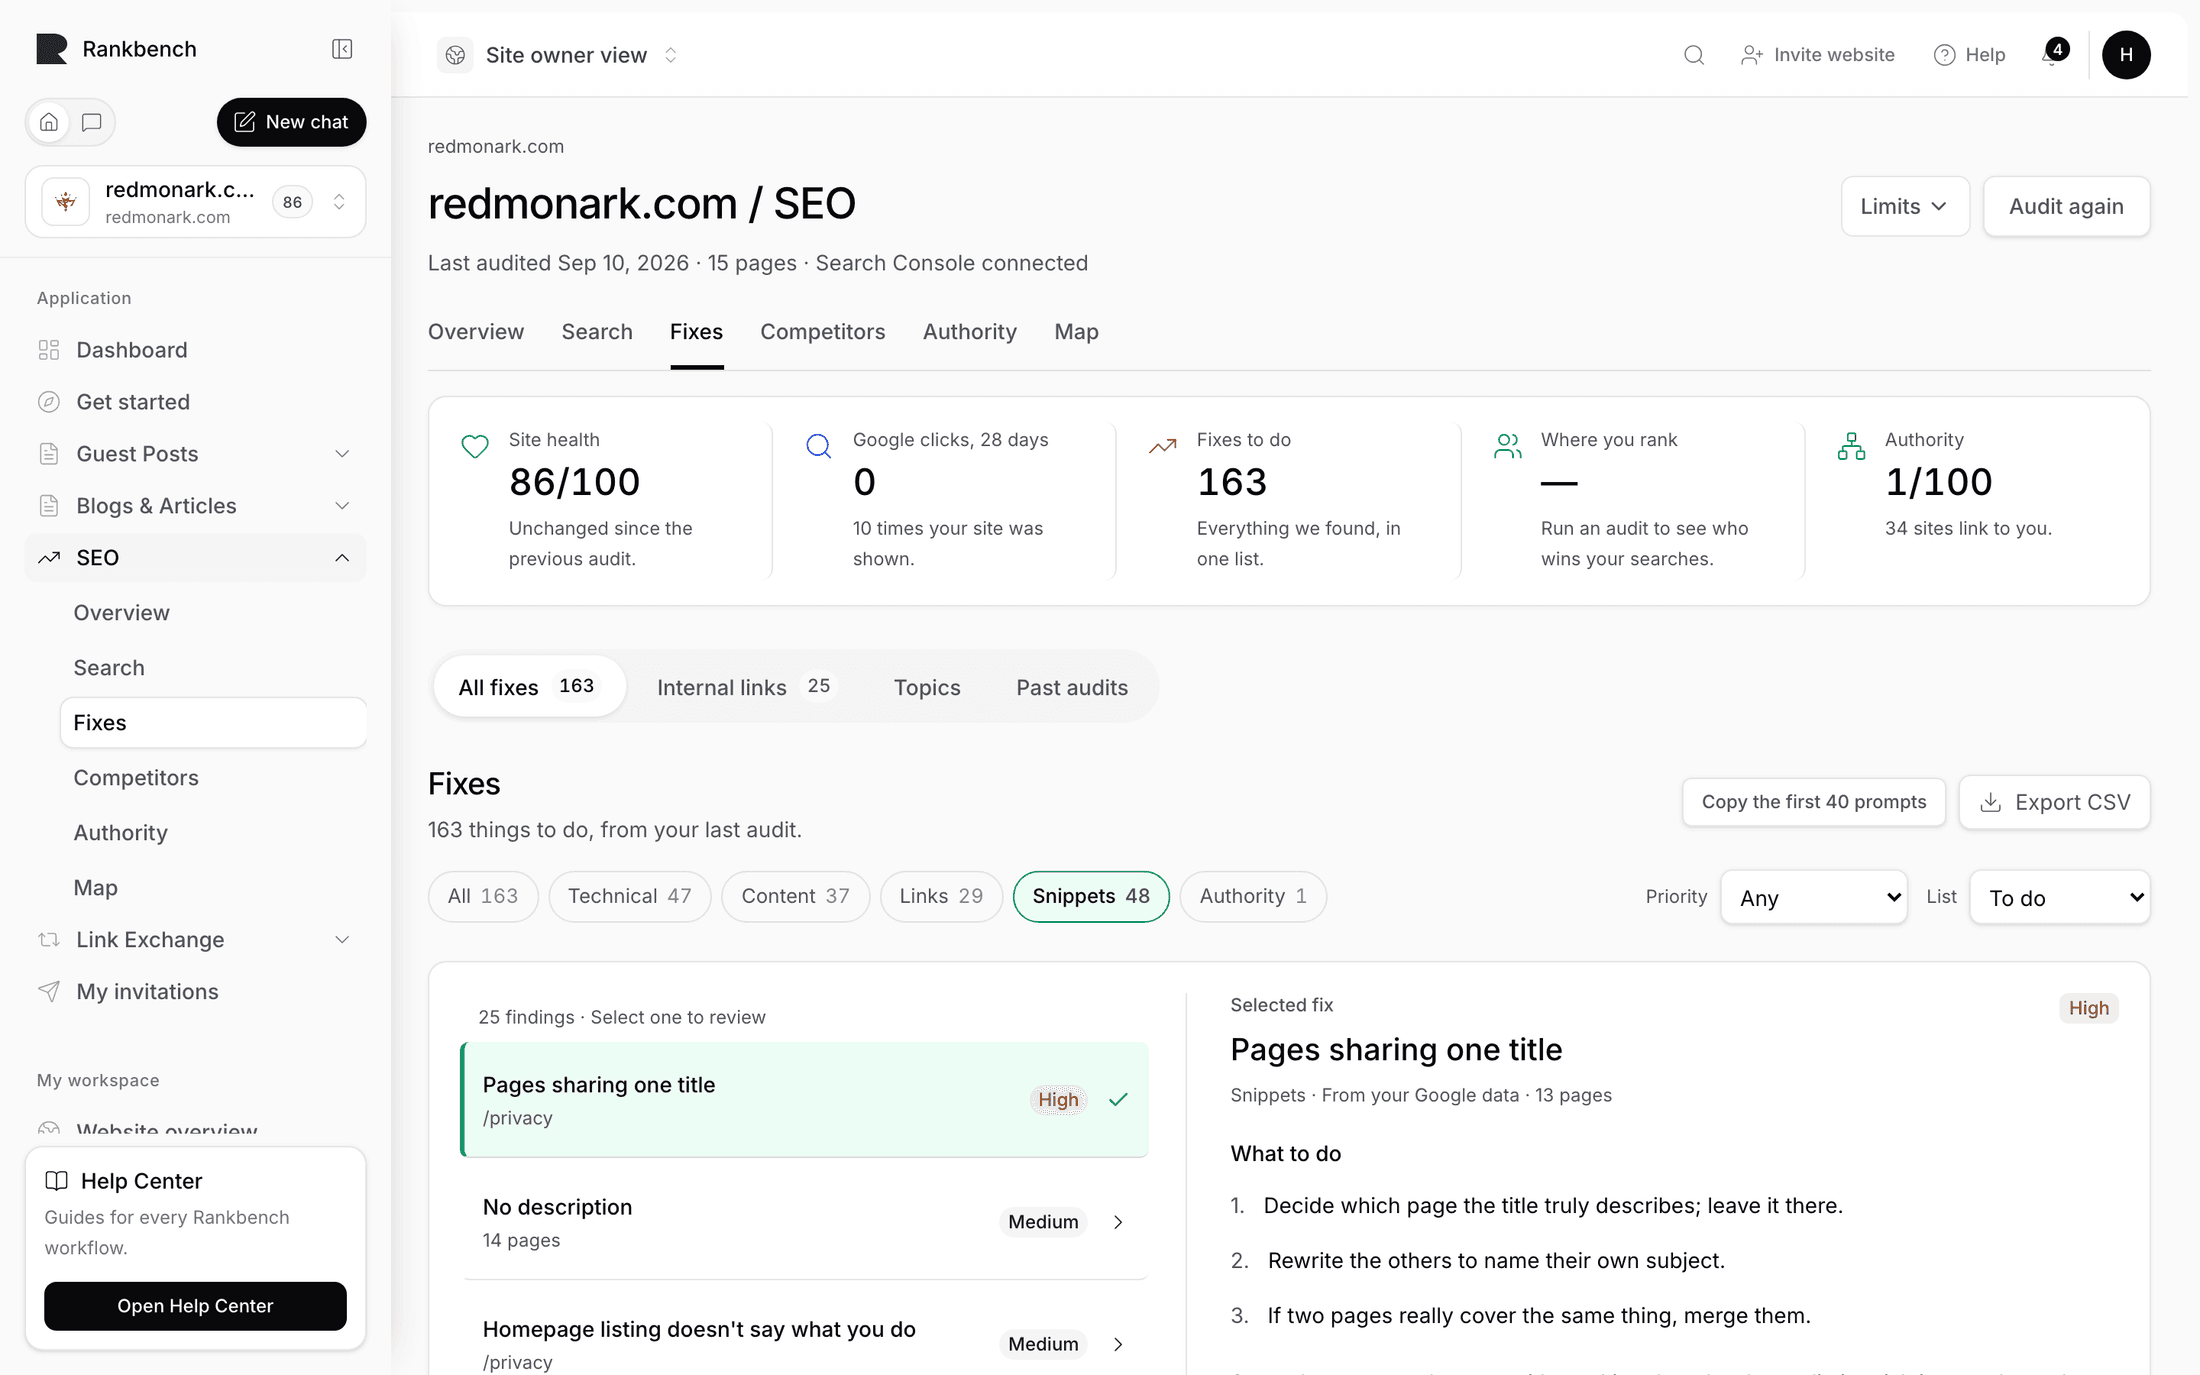Viewport: 2200px width, 1375px height.
Task: Click Copy the first 40 prompts
Action: coord(1813,802)
